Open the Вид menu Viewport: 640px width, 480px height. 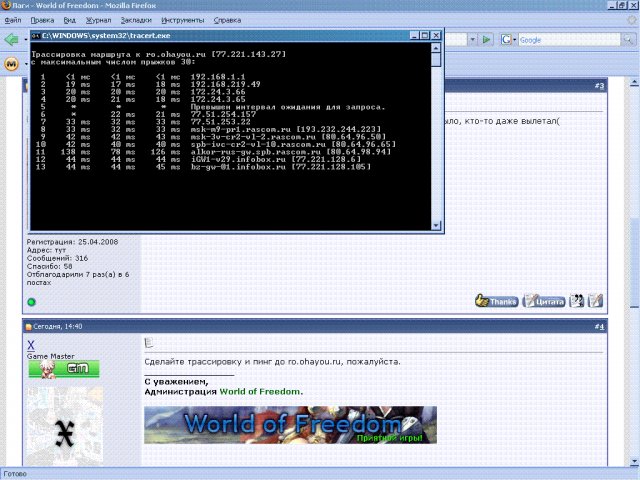click(x=70, y=20)
